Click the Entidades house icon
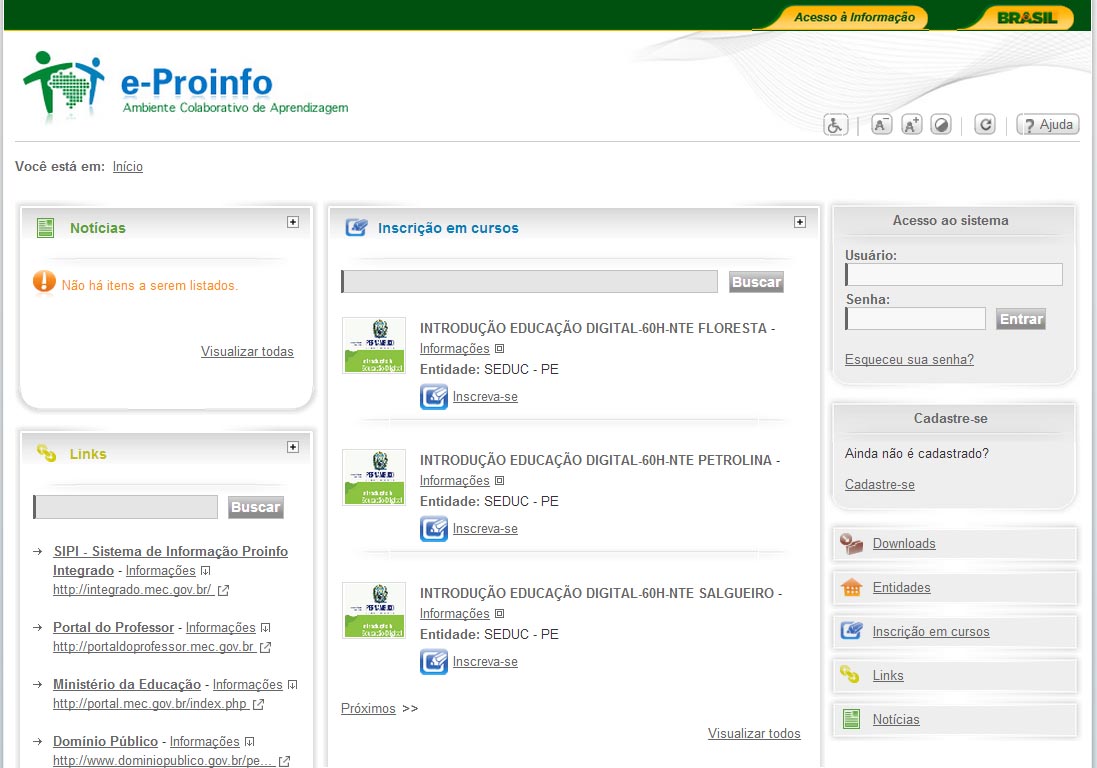Viewport: 1097px width, 768px height. pyautogui.click(x=851, y=588)
